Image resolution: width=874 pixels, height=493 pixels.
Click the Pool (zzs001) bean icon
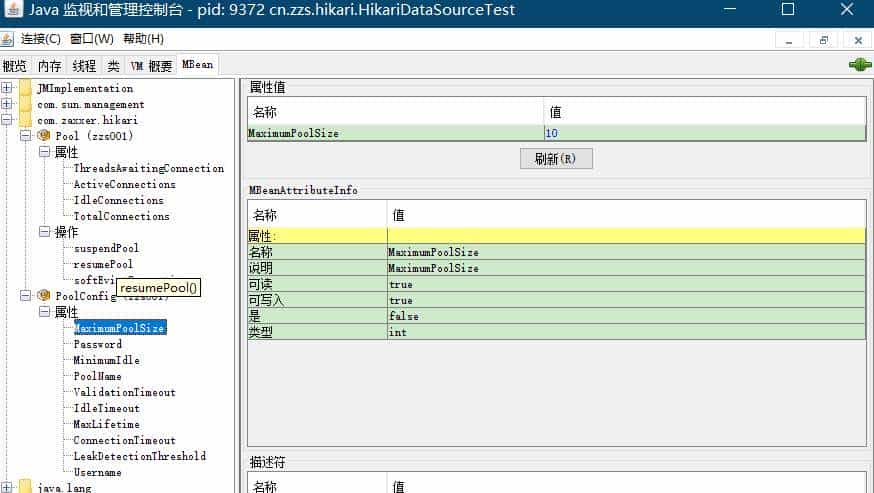[43, 136]
